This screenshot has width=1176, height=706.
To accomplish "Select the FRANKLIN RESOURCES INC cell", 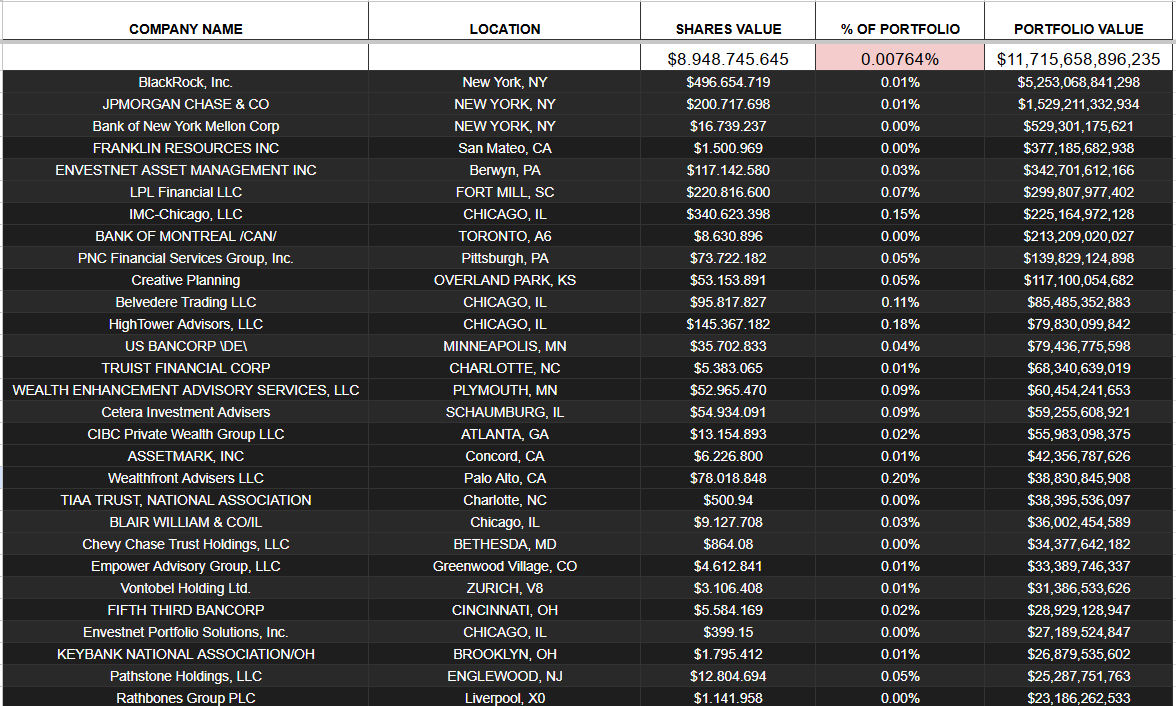I will click(185, 149).
